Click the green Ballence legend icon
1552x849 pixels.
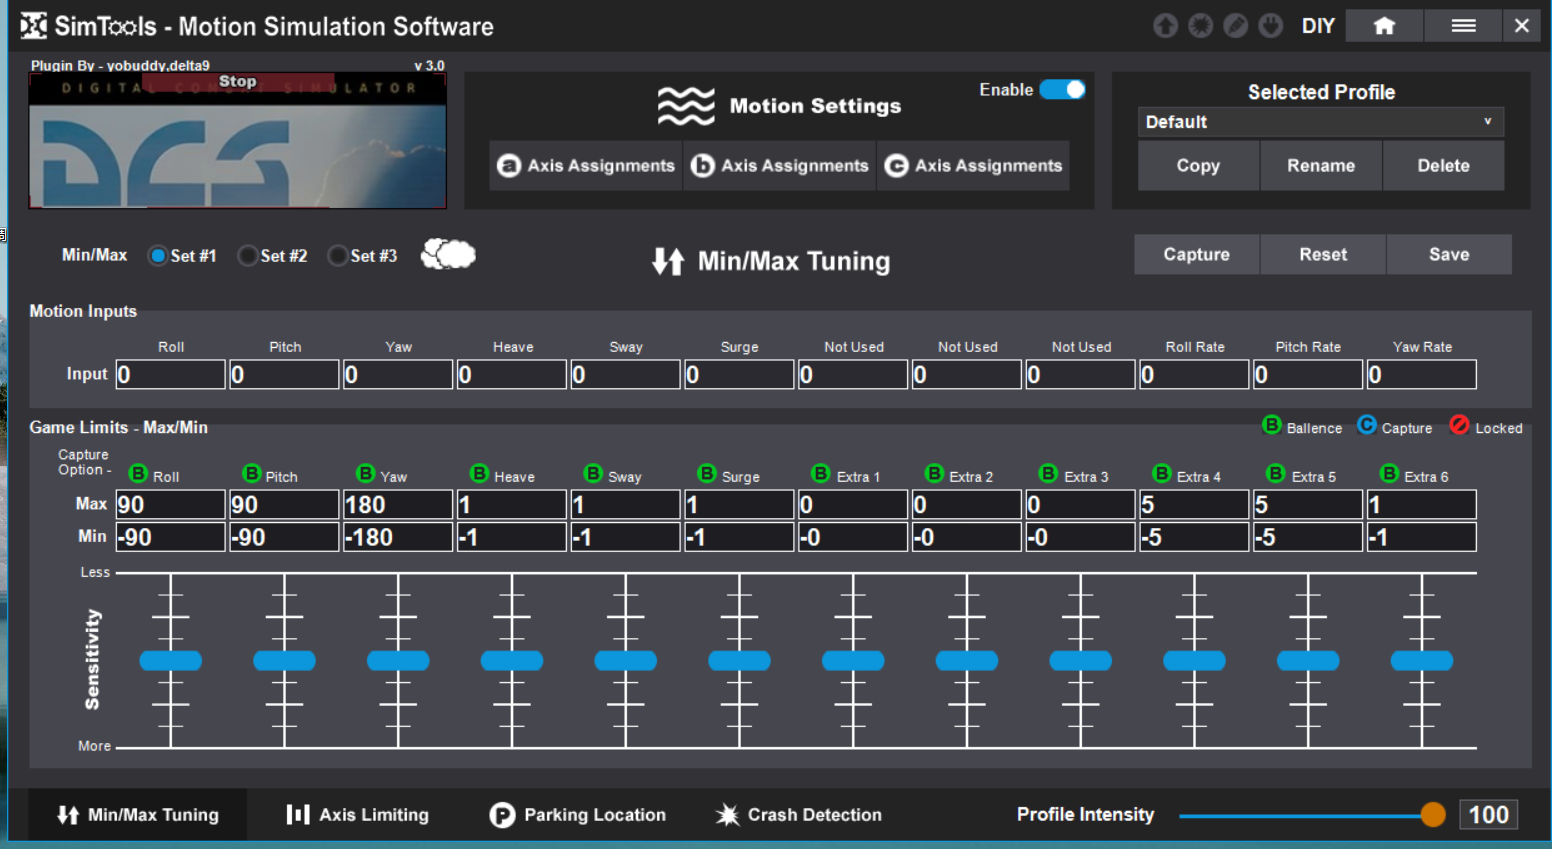coord(1272,425)
